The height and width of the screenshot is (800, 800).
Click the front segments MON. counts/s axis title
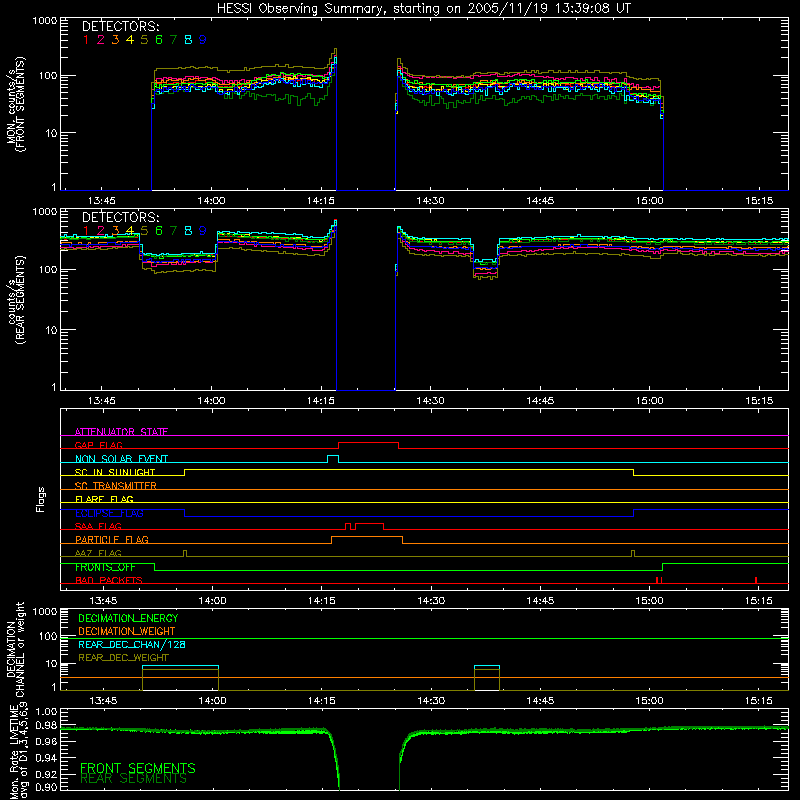click(x=15, y=104)
